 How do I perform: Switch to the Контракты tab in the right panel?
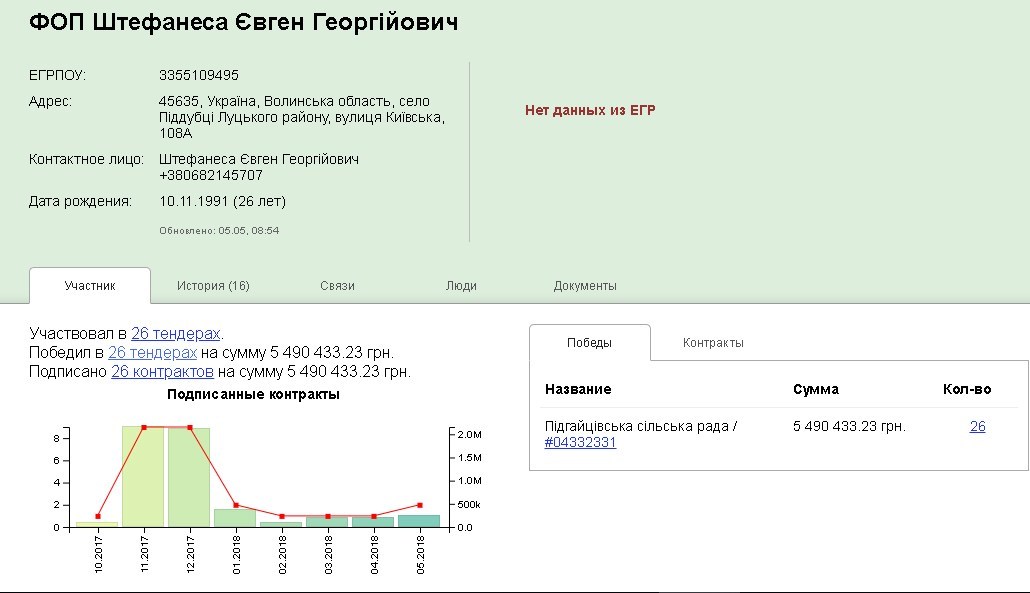[713, 343]
